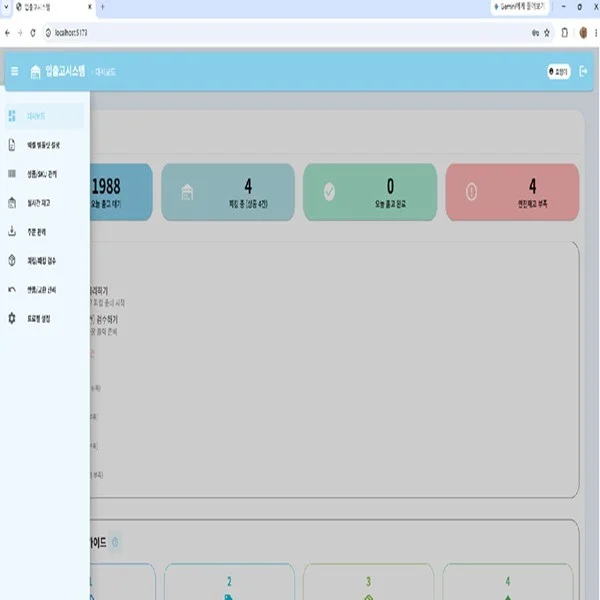Image resolution: width=600 pixels, height=600 pixels.
Task: Open the stat card showing 4 with warehouse icon
Action: [228, 192]
